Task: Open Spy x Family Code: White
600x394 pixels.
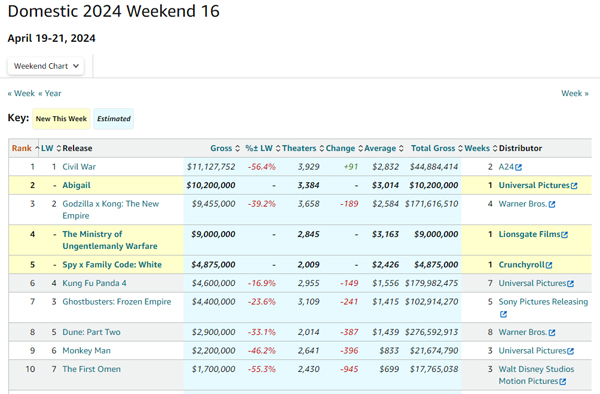Action: coord(112,265)
